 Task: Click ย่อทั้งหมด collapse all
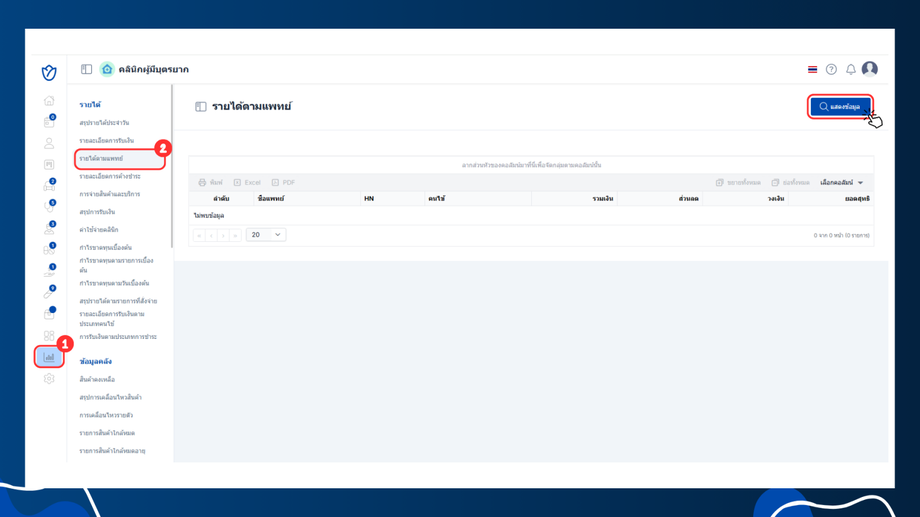click(x=790, y=183)
